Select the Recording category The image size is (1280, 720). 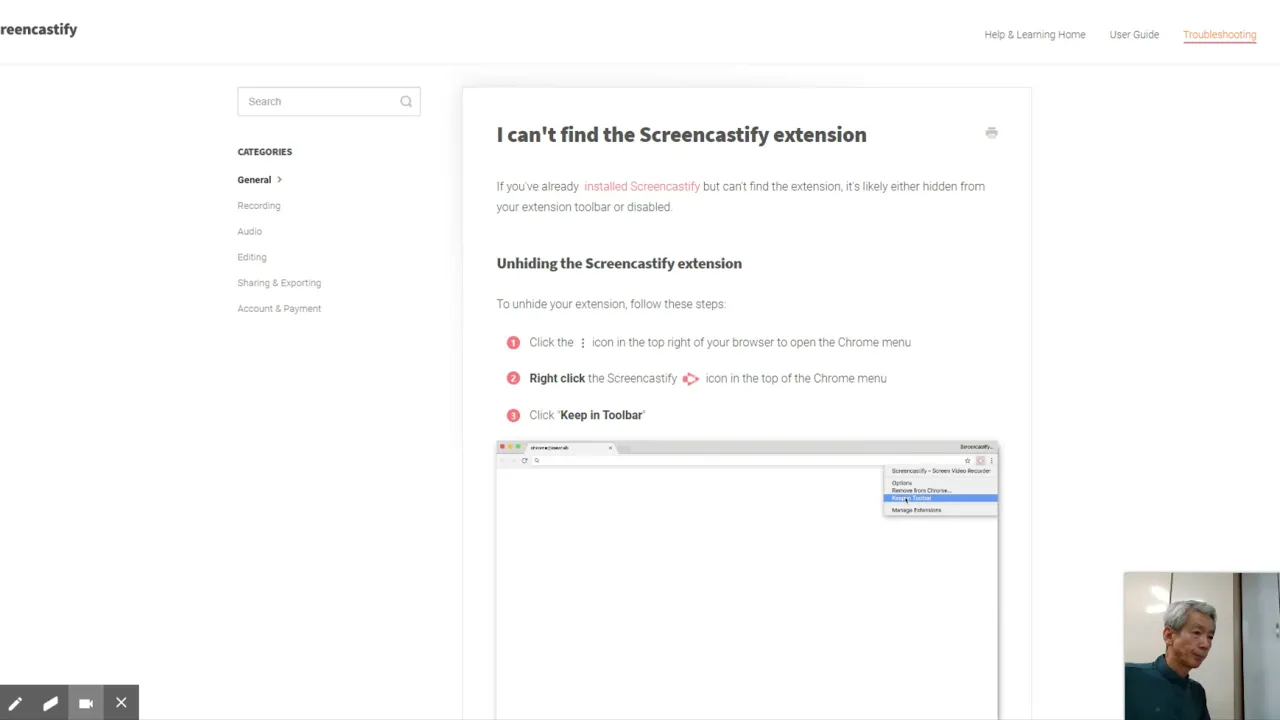click(x=259, y=205)
